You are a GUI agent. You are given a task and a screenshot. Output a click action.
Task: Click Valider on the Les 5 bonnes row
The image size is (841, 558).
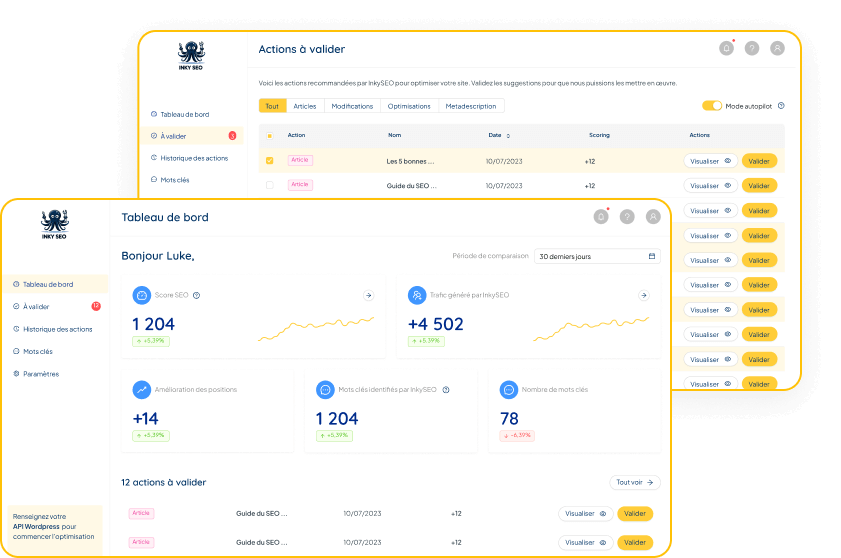click(x=759, y=160)
